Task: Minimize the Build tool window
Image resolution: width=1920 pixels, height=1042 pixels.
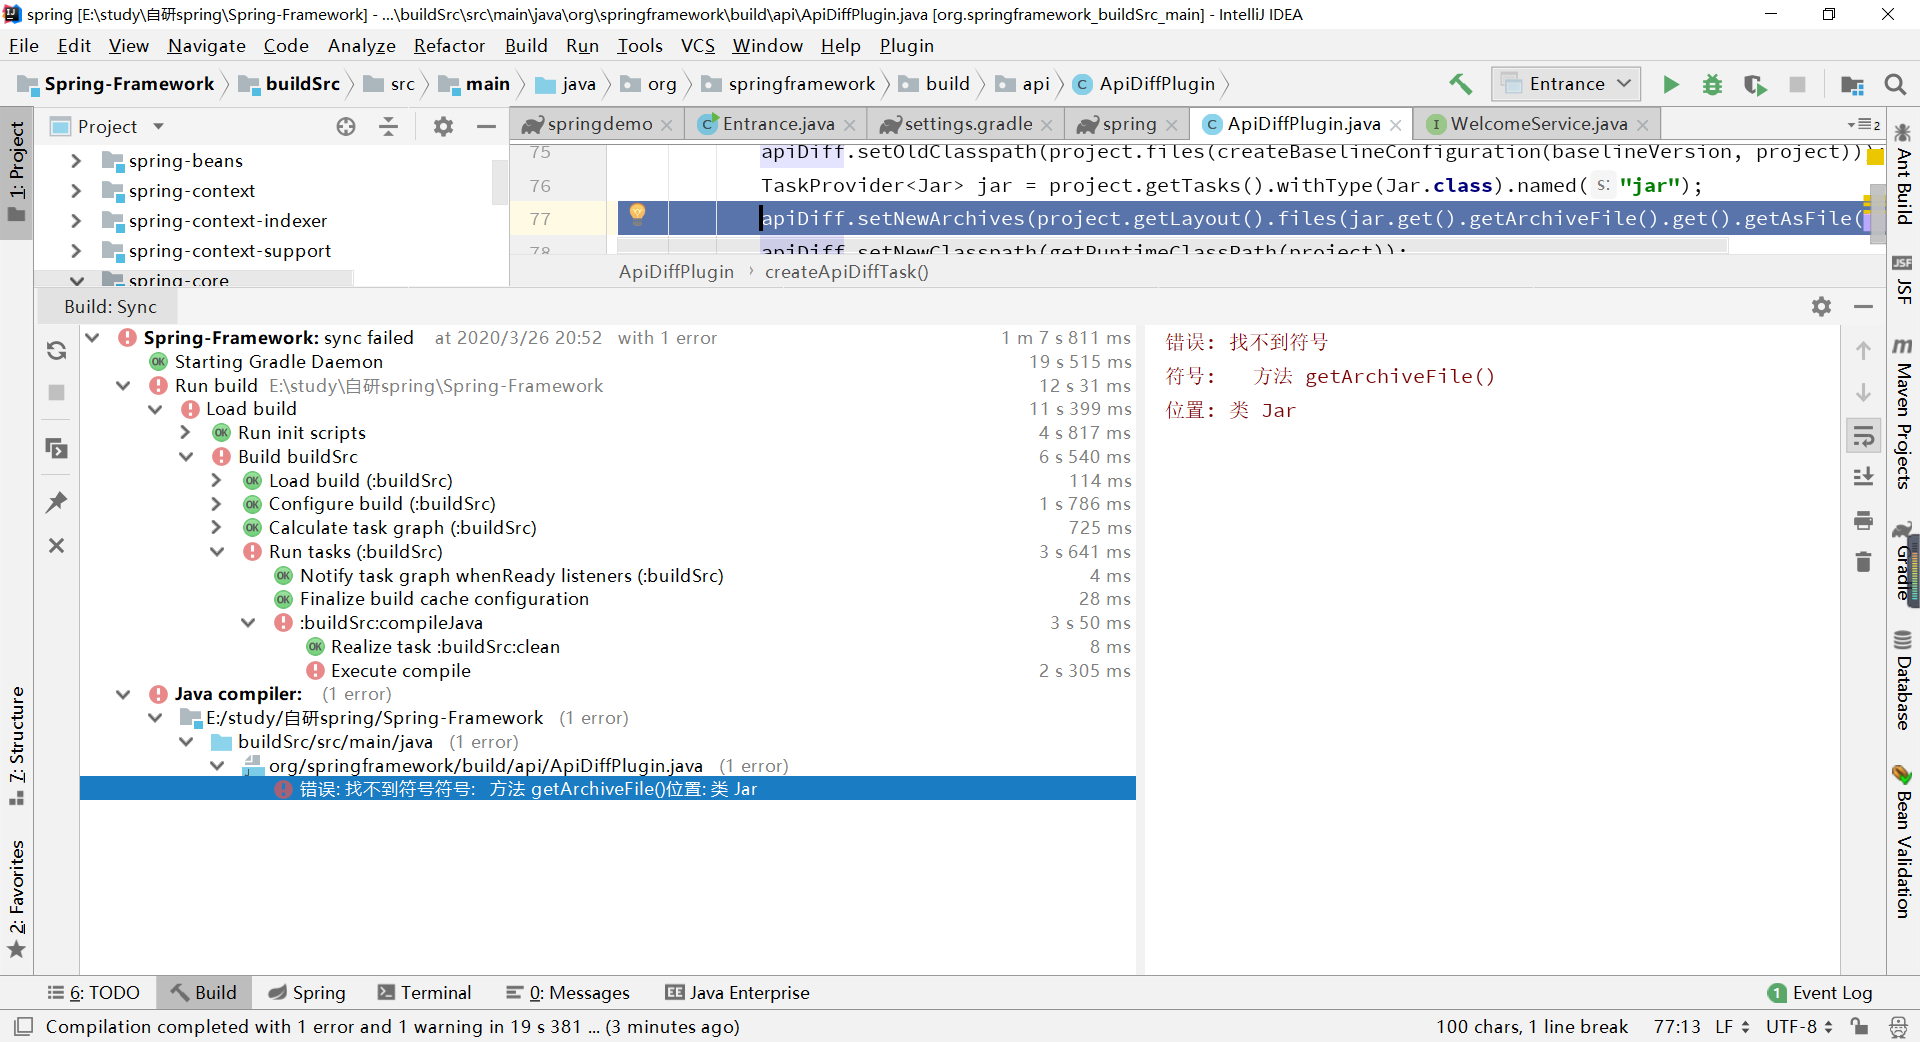Action: [1863, 307]
